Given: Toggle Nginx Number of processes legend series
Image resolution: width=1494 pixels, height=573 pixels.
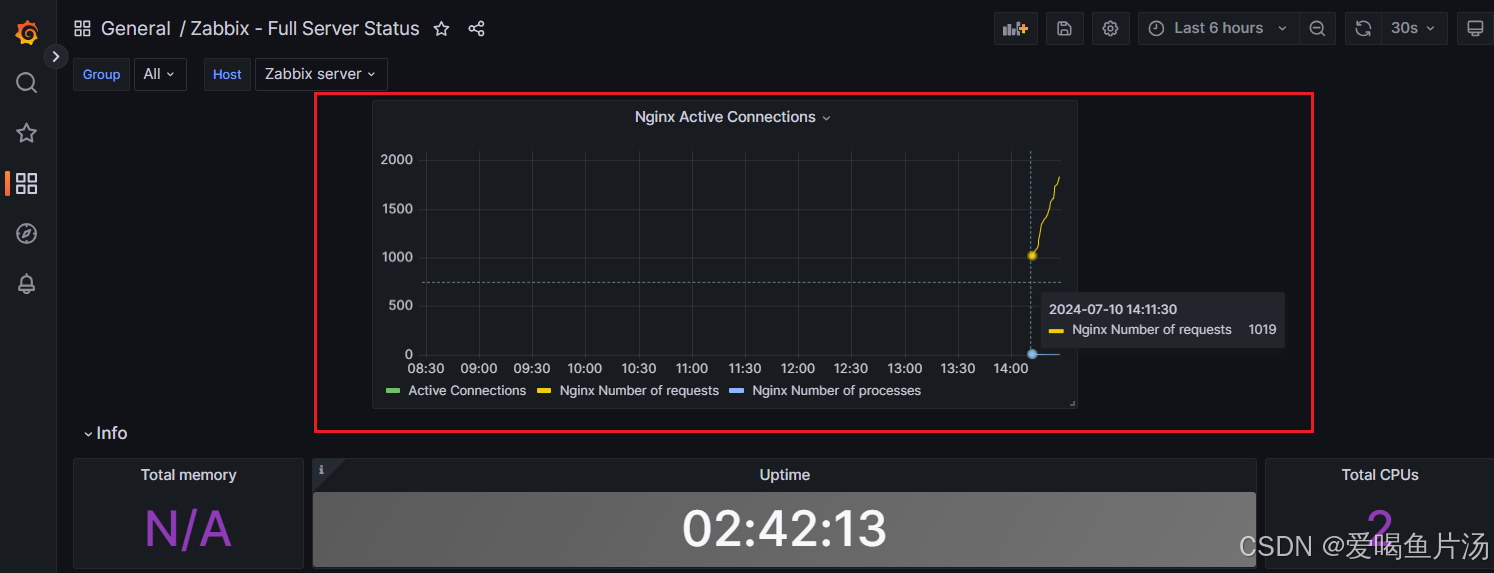Looking at the screenshot, I should pyautogui.click(x=836, y=391).
